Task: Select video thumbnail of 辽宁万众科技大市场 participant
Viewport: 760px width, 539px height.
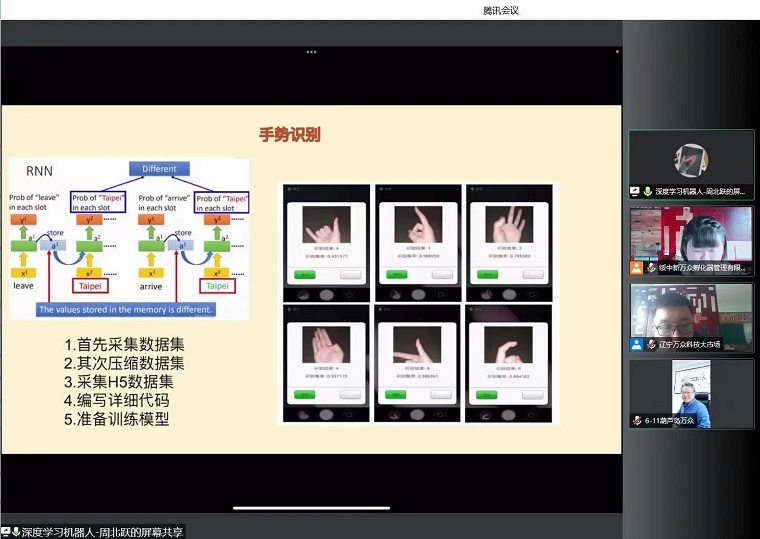Action: pyautogui.click(x=691, y=317)
